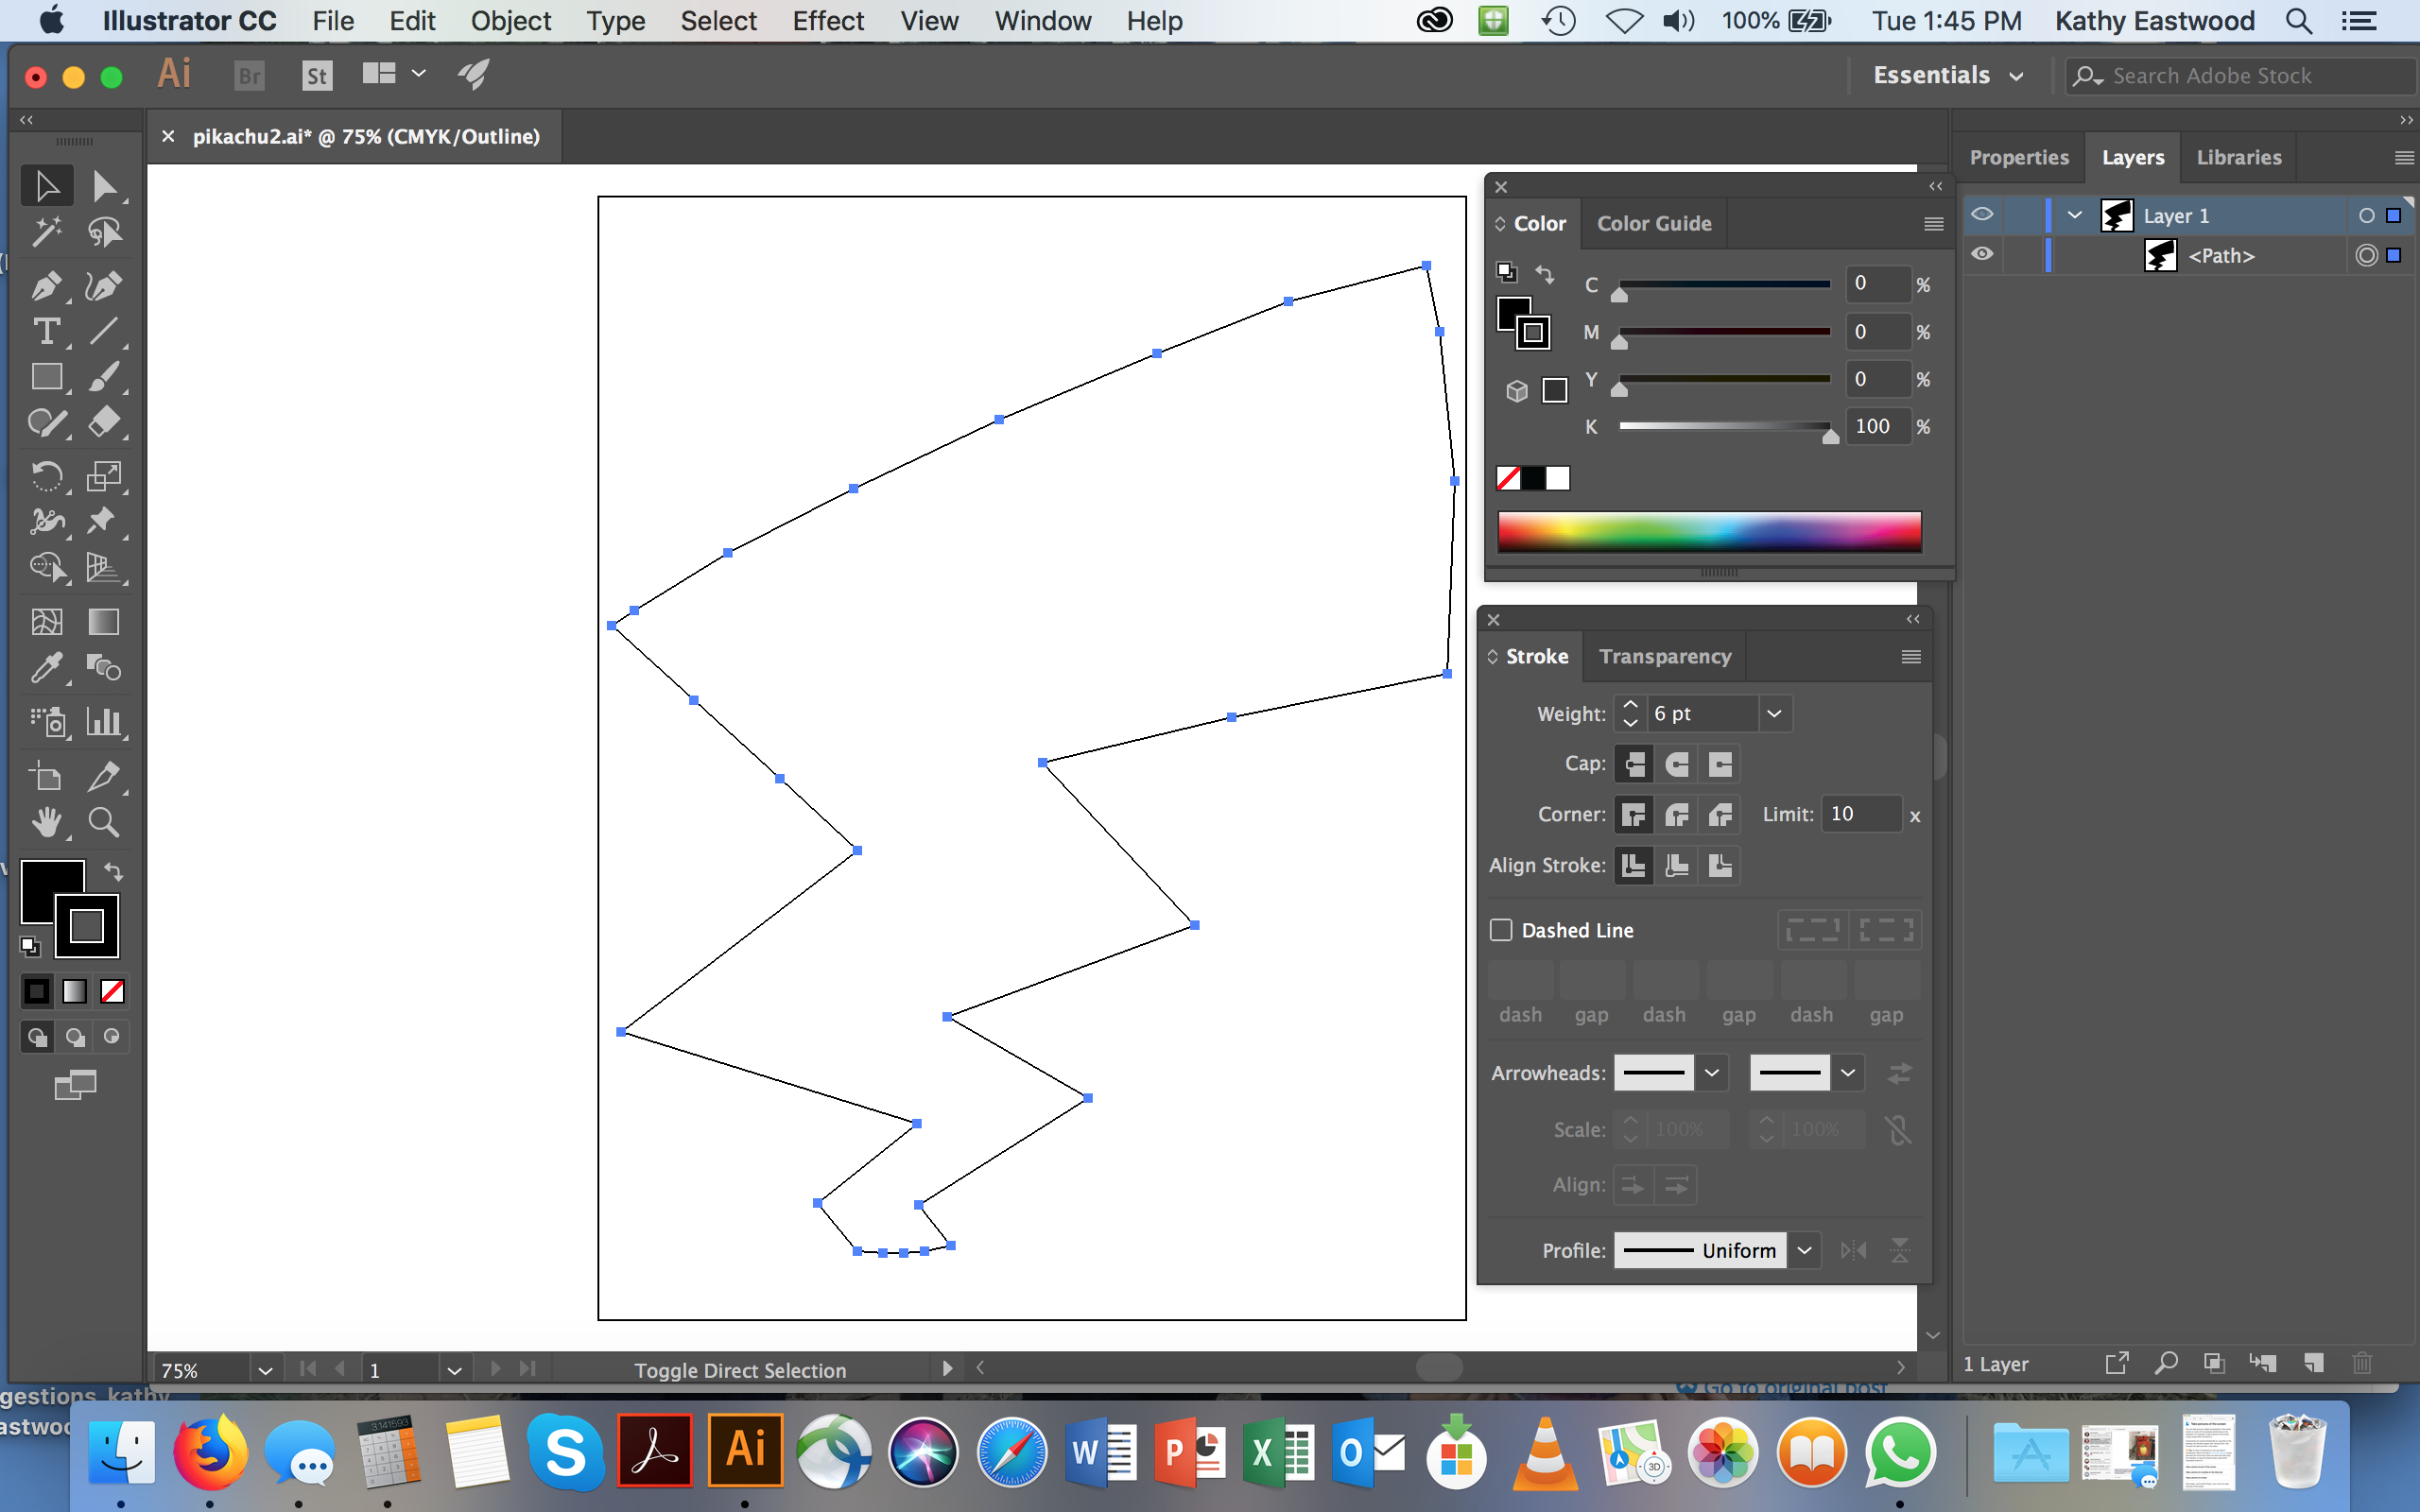Select the Rectangle tool
2420x1512 pixels.
[46, 377]
